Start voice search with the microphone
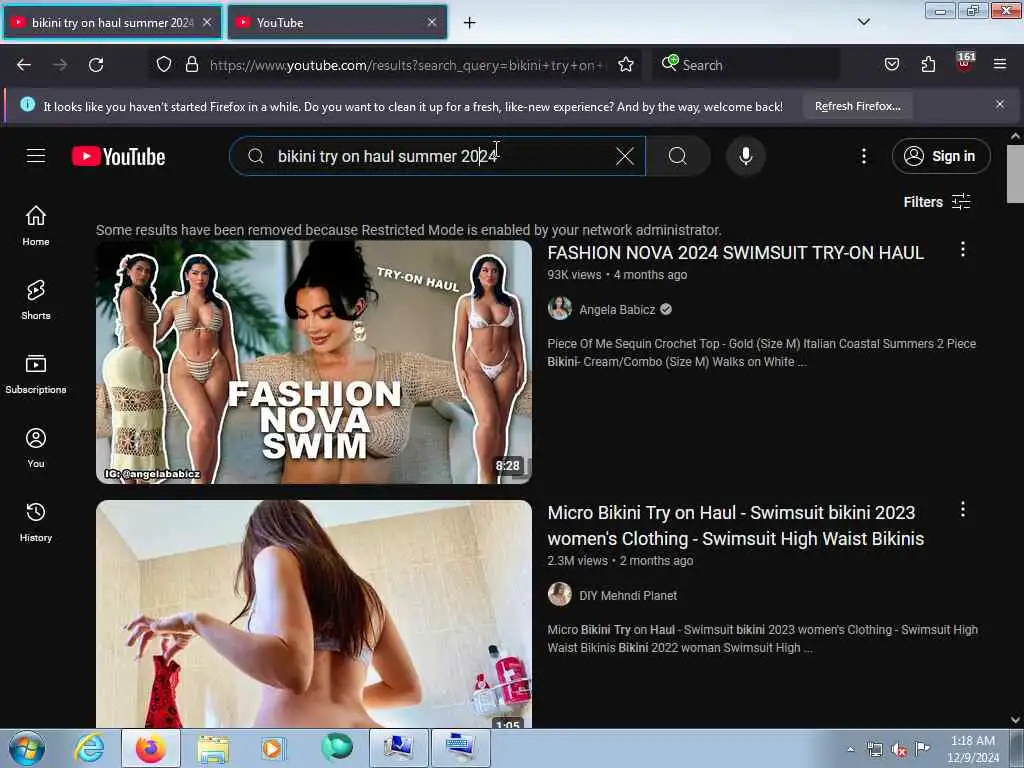This screenshot has height=768, width=1024. point(745,156)
